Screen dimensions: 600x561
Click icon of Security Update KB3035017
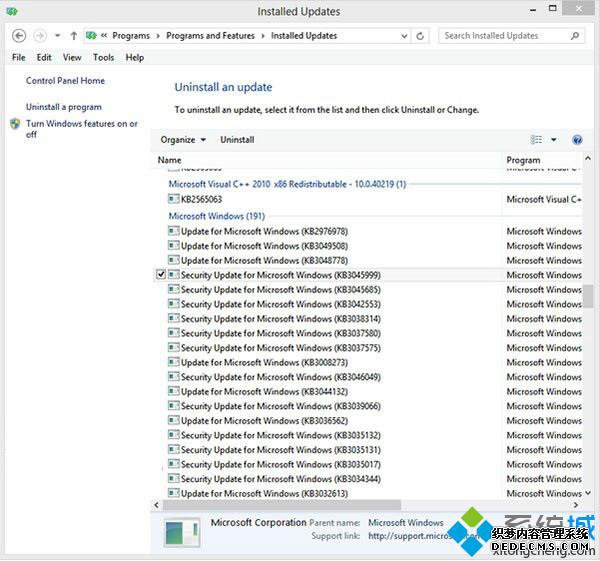(x=174, y=464)
